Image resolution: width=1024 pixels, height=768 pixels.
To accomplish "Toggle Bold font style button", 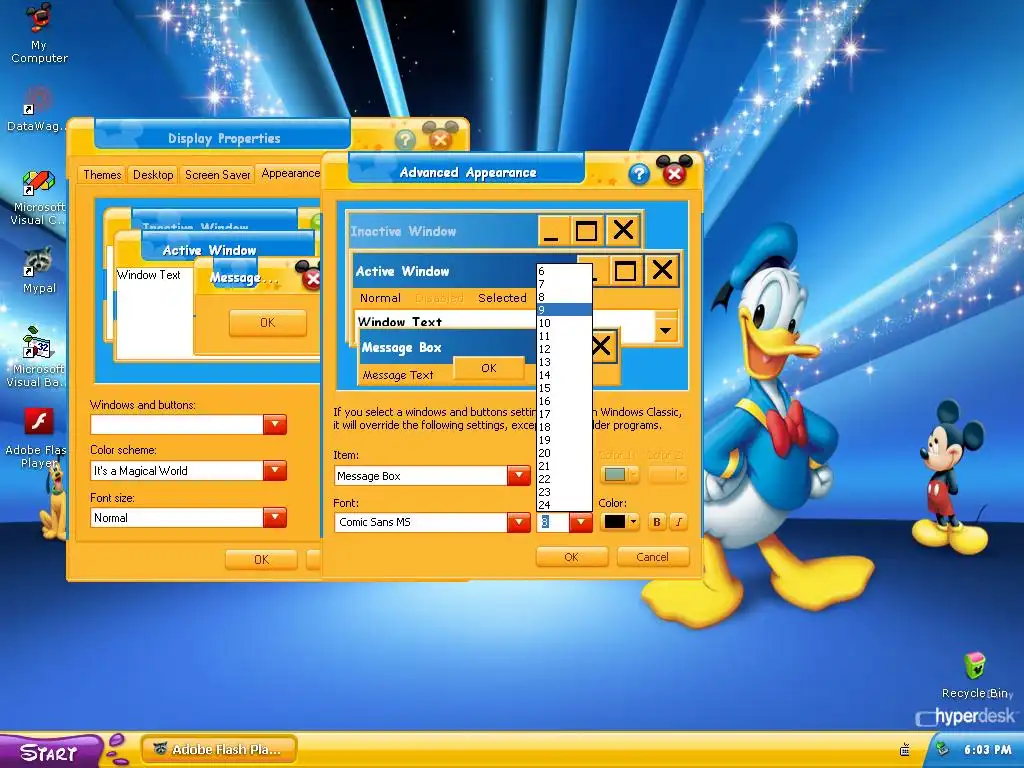I will click(x=657, y=521).
